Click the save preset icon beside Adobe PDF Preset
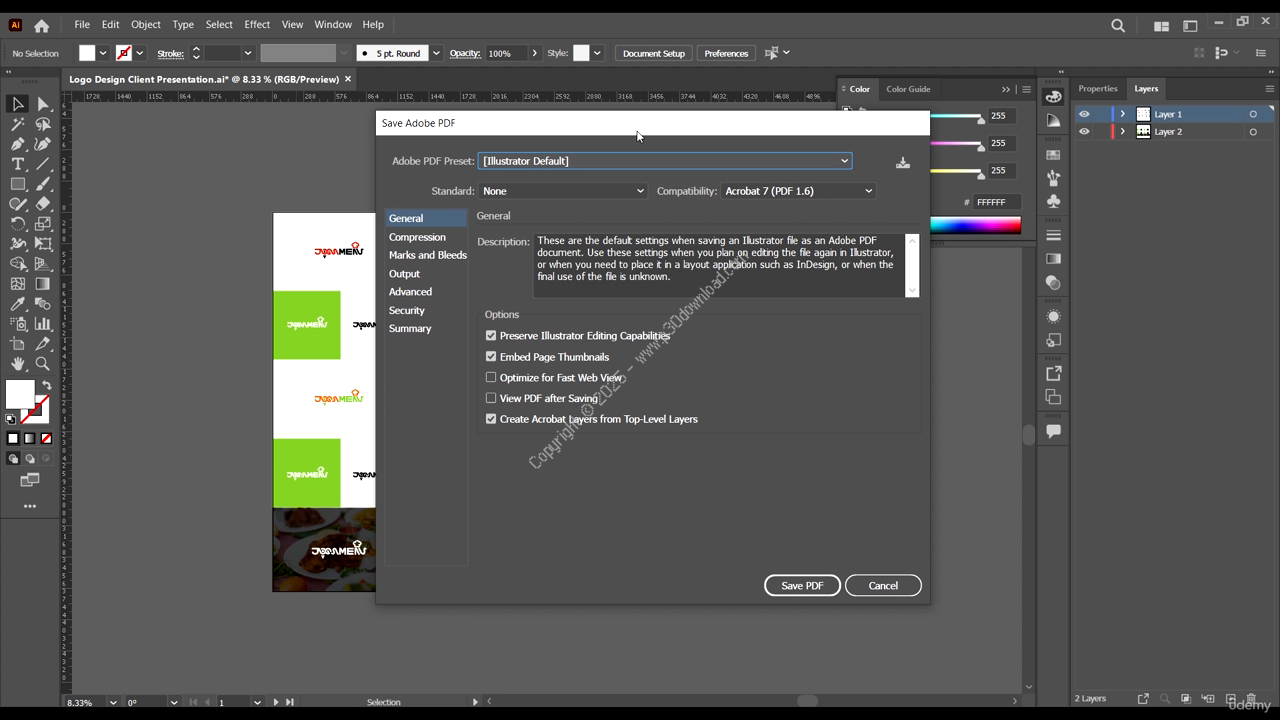This screenshot has width=1280, height=720. [903, 162]
